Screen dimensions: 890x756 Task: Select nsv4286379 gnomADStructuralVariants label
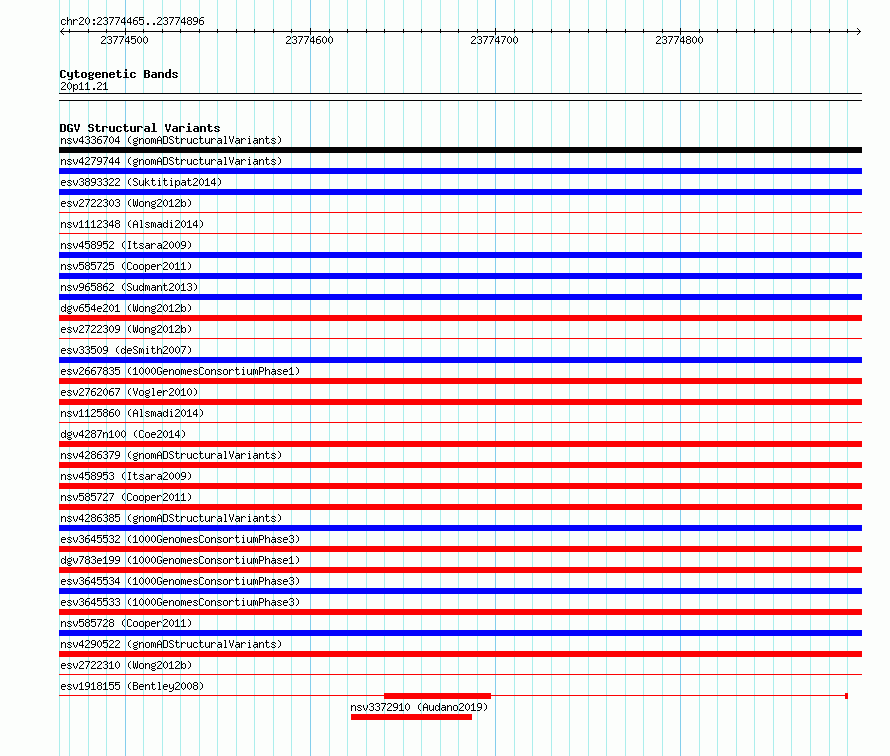[171, 455]
